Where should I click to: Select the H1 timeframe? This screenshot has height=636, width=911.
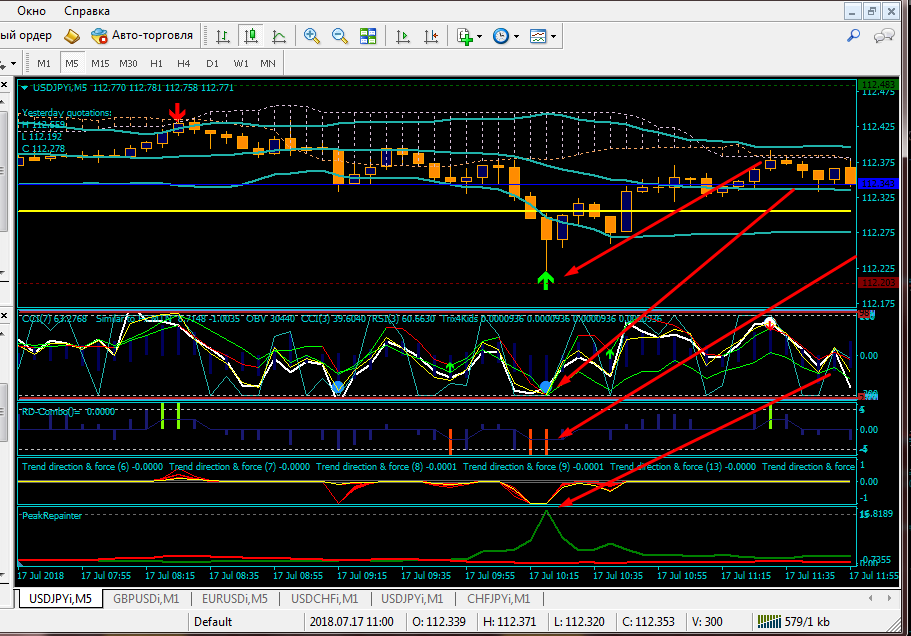click(x=156, y=63)
